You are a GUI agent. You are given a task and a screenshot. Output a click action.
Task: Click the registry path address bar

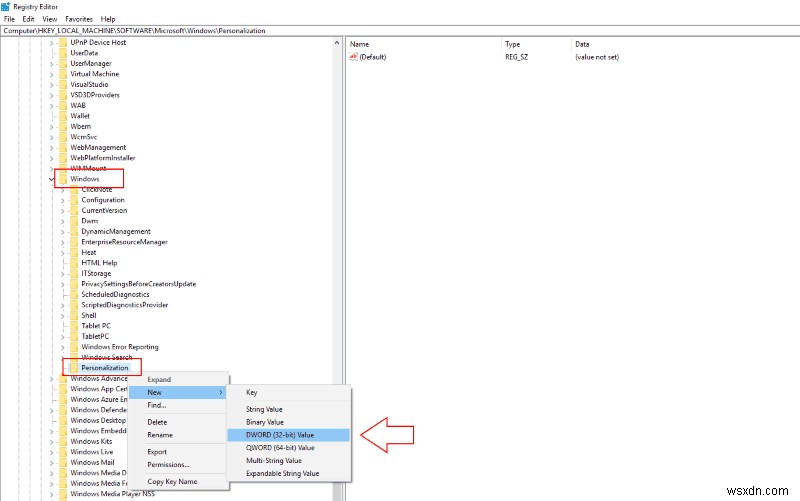coord(400,31)
